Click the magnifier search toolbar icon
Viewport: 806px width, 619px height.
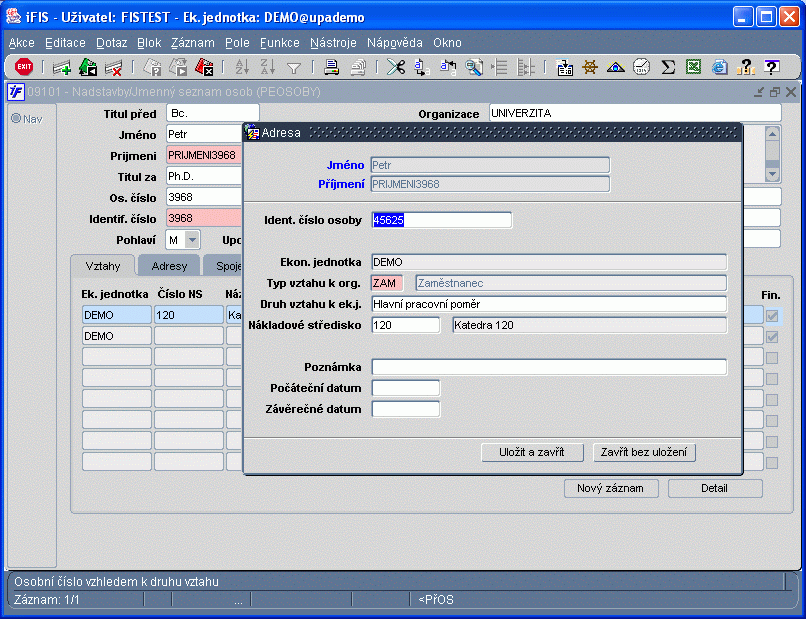473,67
